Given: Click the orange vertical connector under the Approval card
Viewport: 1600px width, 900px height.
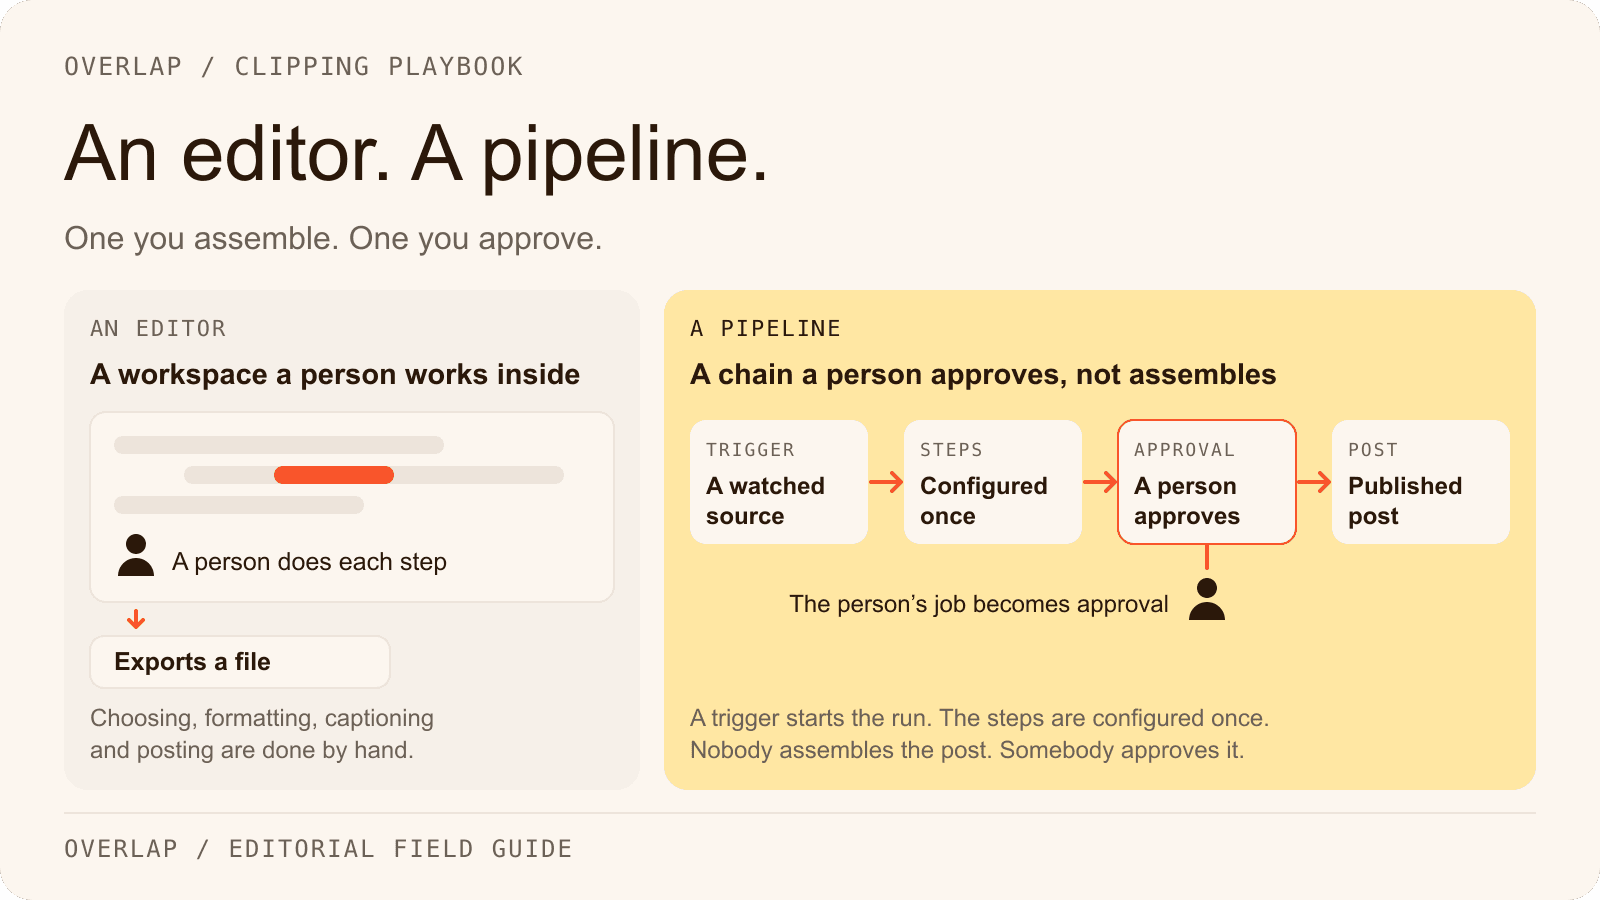Looking at the screenshot, I should 1207,557.
